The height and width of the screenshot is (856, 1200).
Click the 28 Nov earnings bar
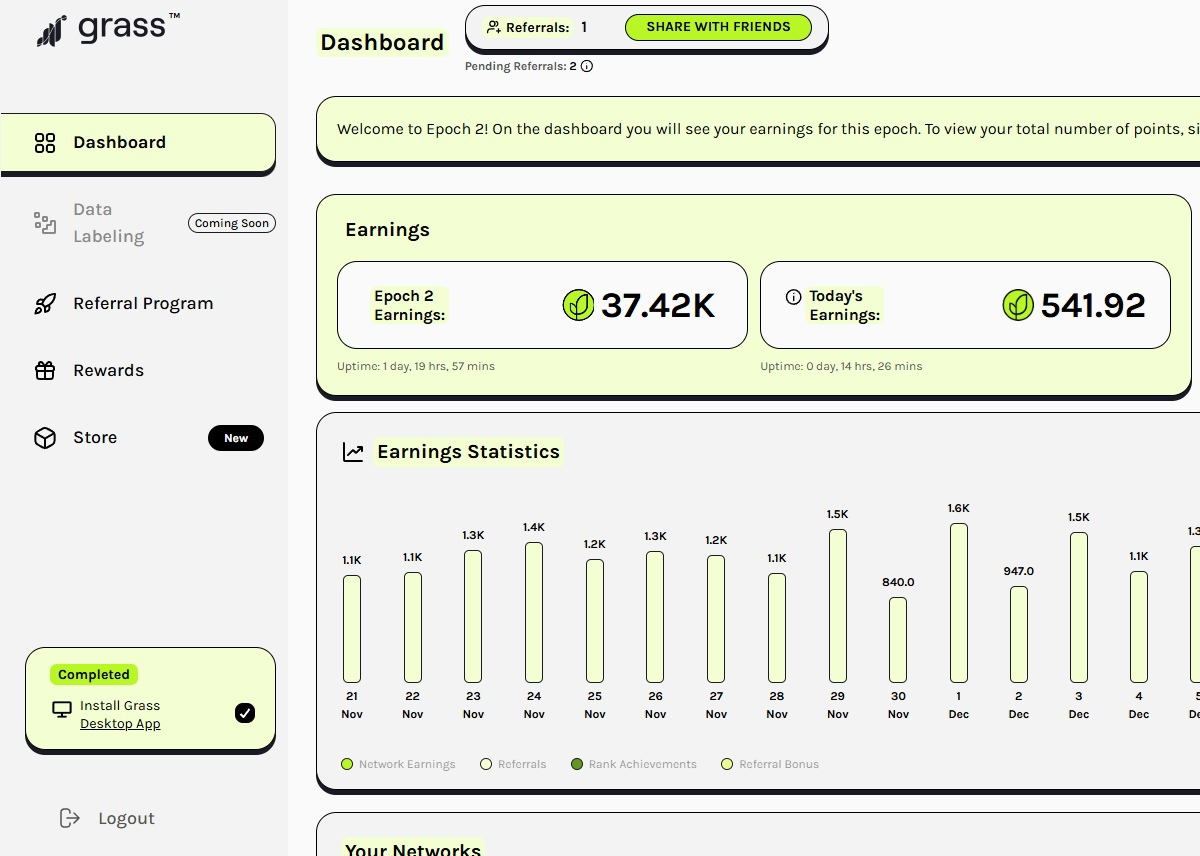click(777, 628)
